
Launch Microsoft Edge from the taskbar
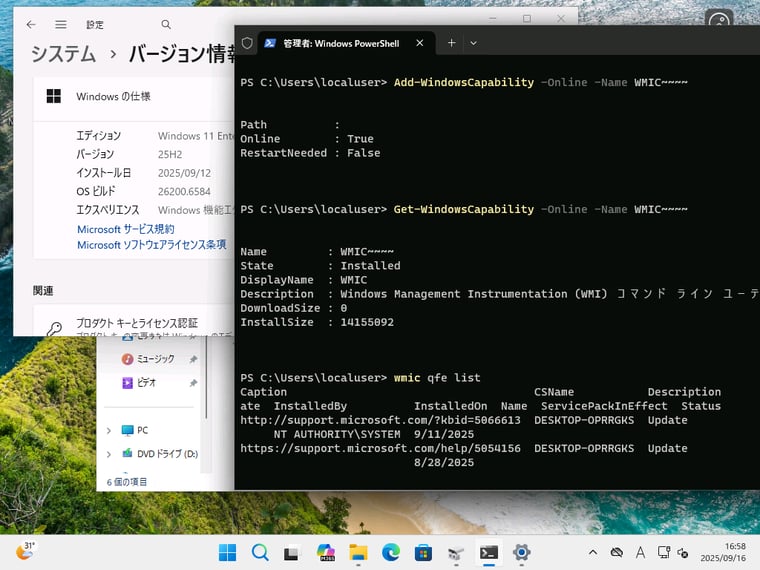coord(391,553)
